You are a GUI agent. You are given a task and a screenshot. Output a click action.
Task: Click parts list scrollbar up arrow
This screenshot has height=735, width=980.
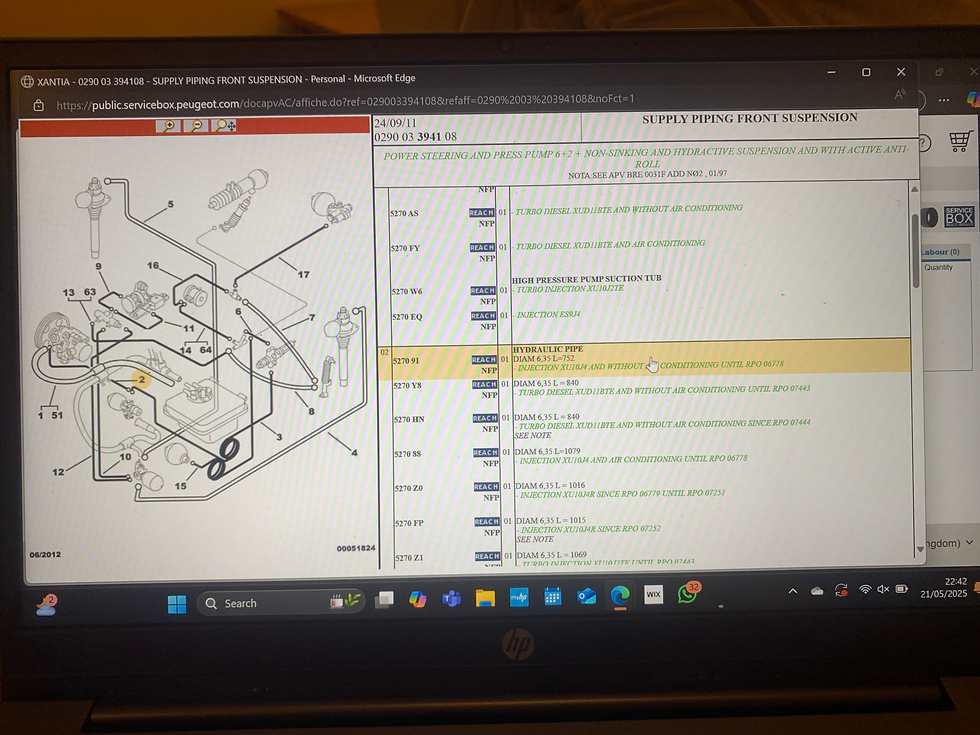914,189
